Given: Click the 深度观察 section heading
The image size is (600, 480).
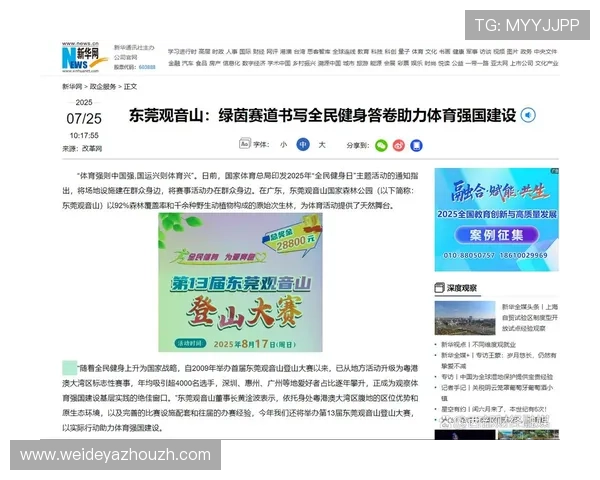Looking at the screenshot, I should coord(462,288).
